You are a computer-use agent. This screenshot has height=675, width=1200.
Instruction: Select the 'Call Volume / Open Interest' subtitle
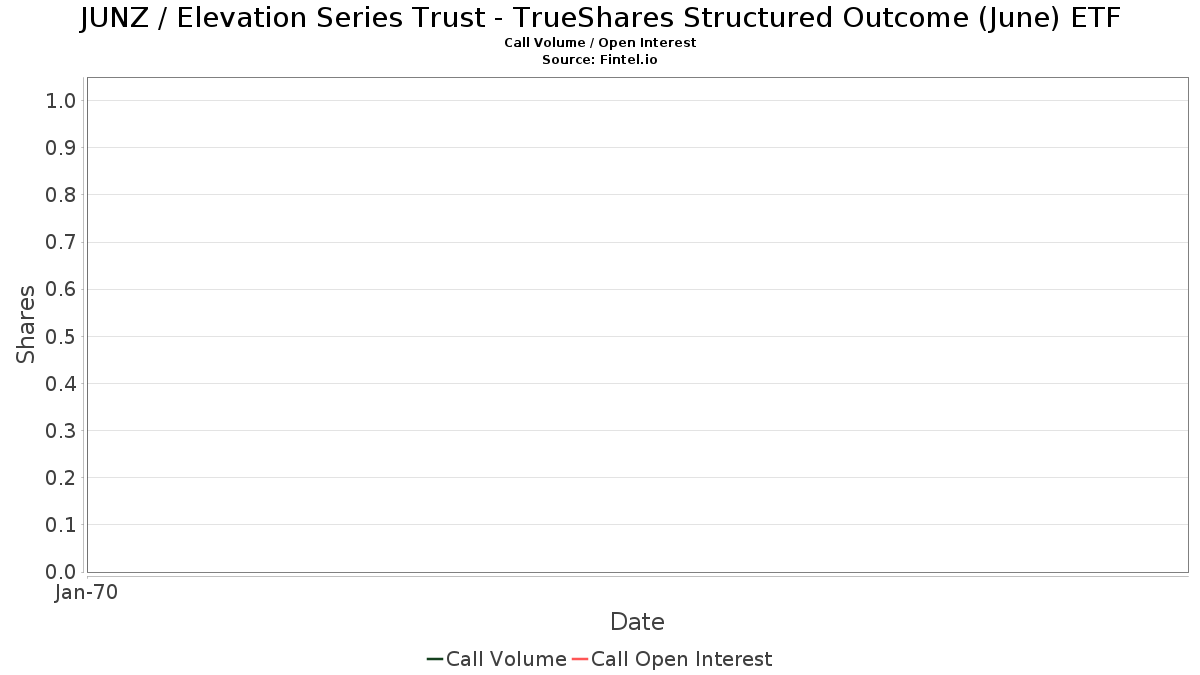point(600,43)
